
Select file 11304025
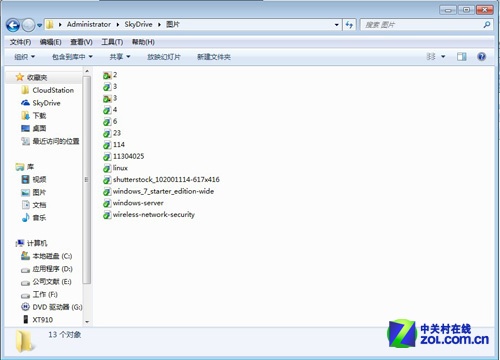tap(128, 156)
